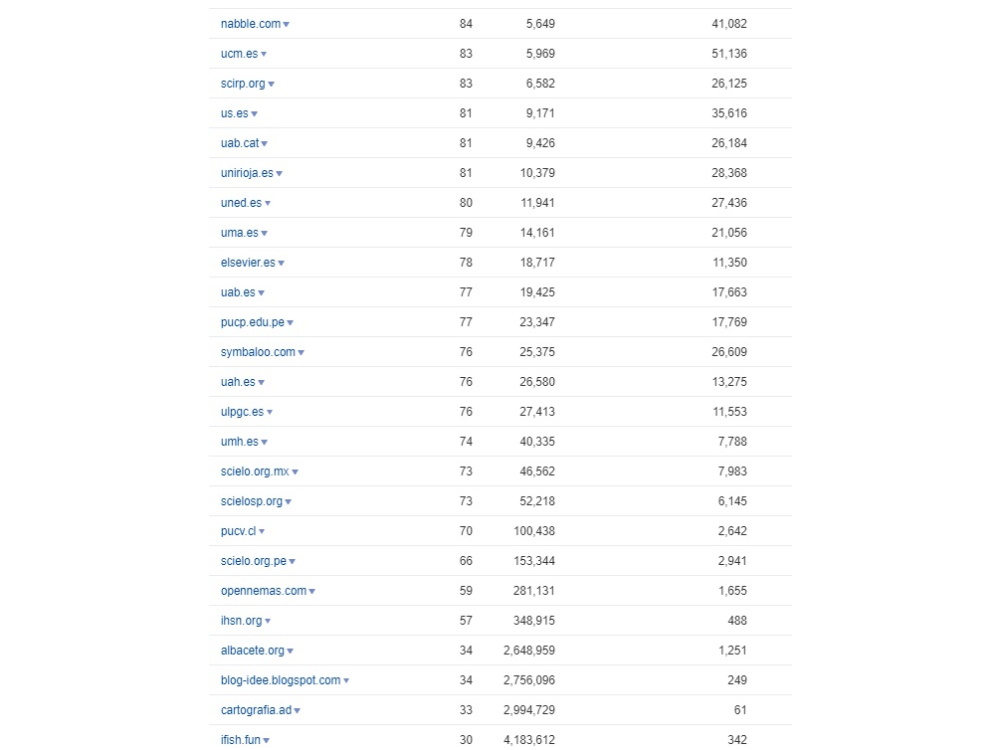The width and height of the screenshot is (1000, 750).
Task: Click the albacete.org domain link
Action: pyautogui.click(x=252, y=650)
